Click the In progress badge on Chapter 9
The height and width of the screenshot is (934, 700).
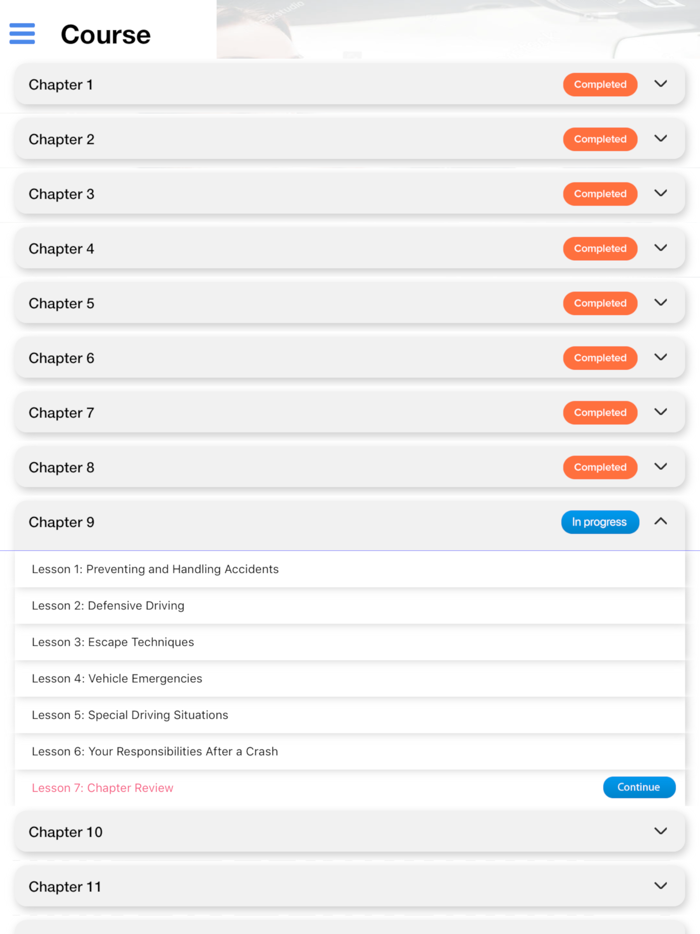tap(600, 522)
